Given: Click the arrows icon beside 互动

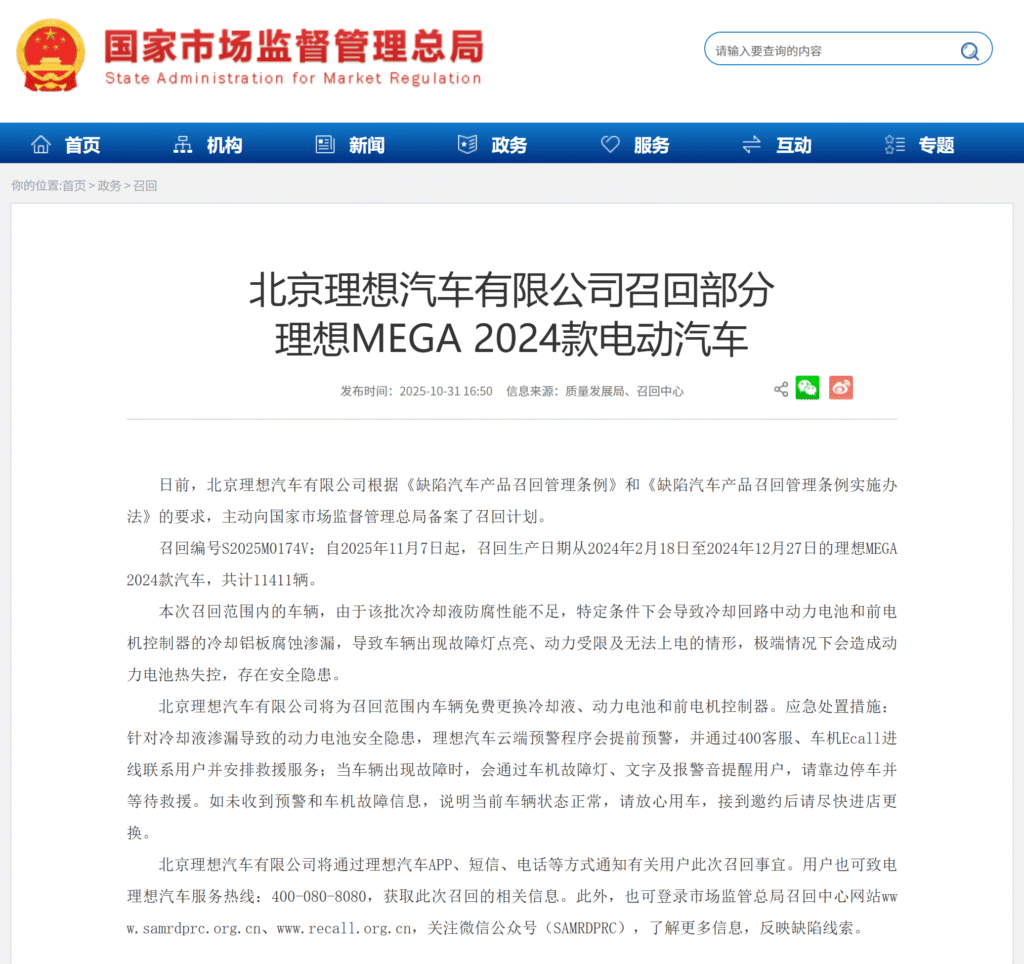Looking at the screenshot, I should coord(751,143).
